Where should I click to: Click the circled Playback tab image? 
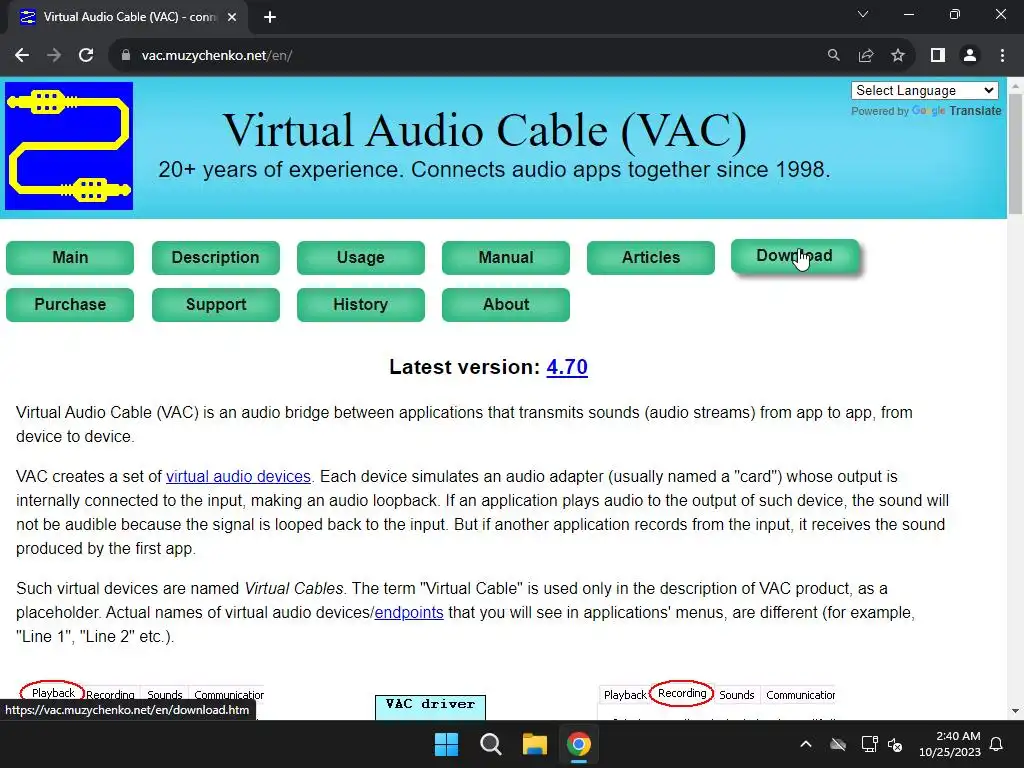[x=53, y=693]
